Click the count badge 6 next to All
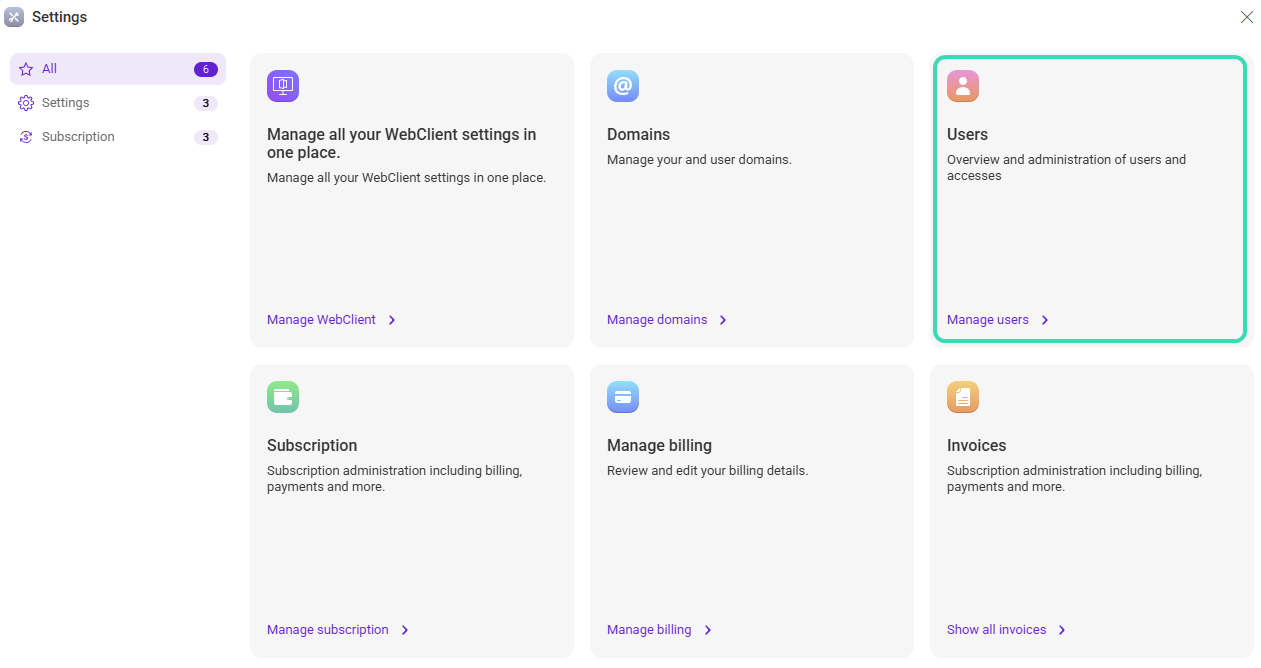1261x668 pixels. (205, 69)
